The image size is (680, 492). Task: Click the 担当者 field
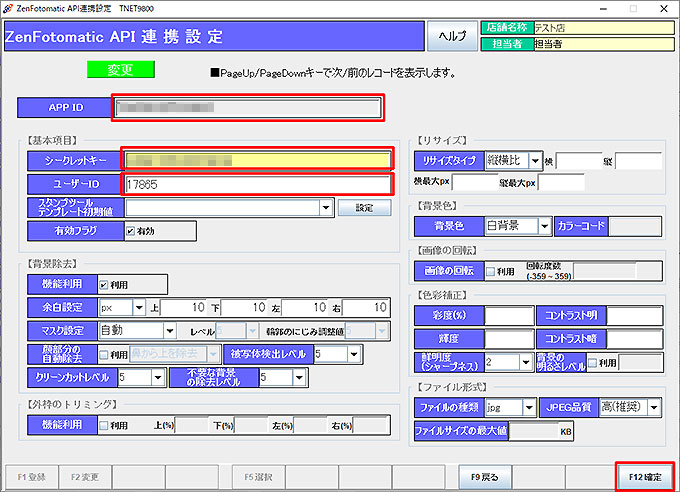click(604, 44)
